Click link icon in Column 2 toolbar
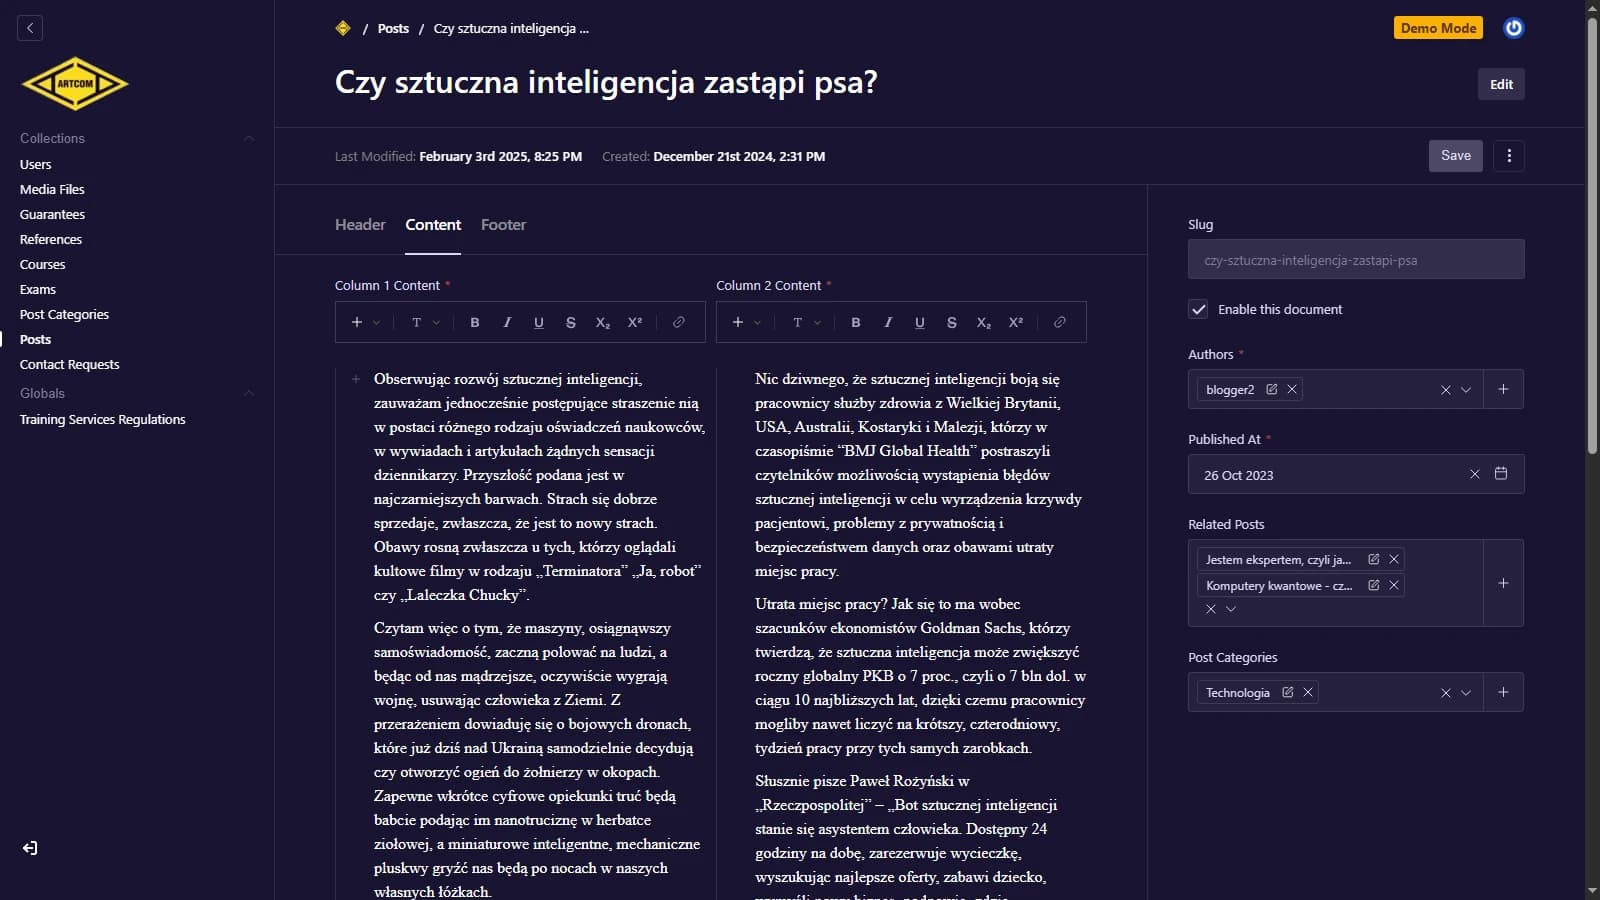The height and width of the screenshot is (900, 1600). tap(1059, 322)
